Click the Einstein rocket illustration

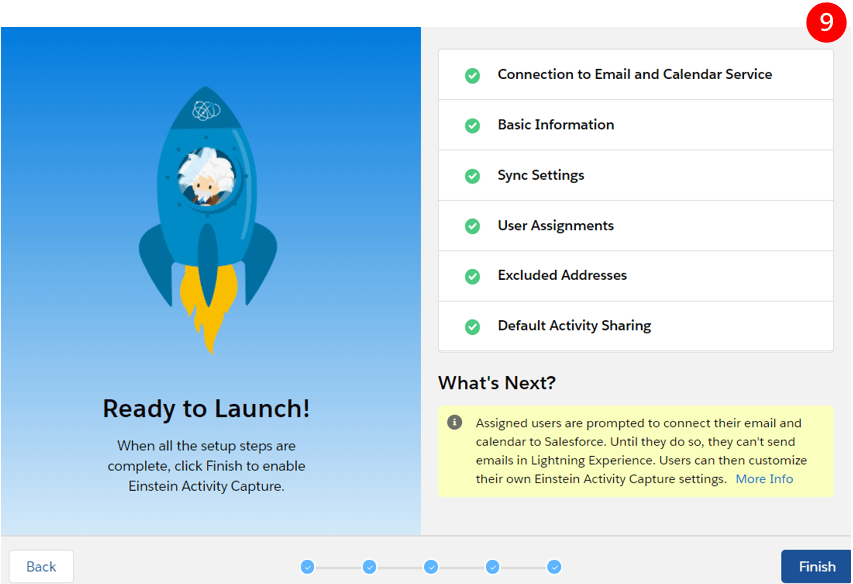(x=208, y=220)
